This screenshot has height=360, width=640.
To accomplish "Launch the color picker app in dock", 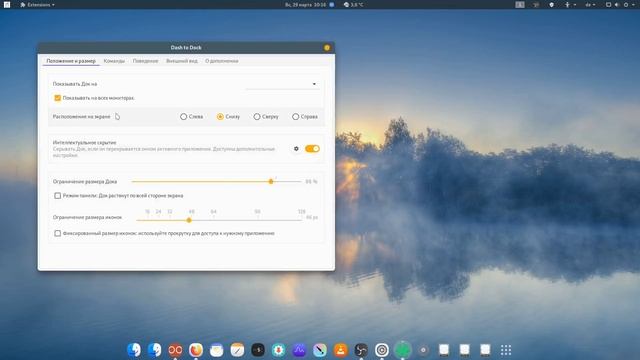I will (320, 350).
